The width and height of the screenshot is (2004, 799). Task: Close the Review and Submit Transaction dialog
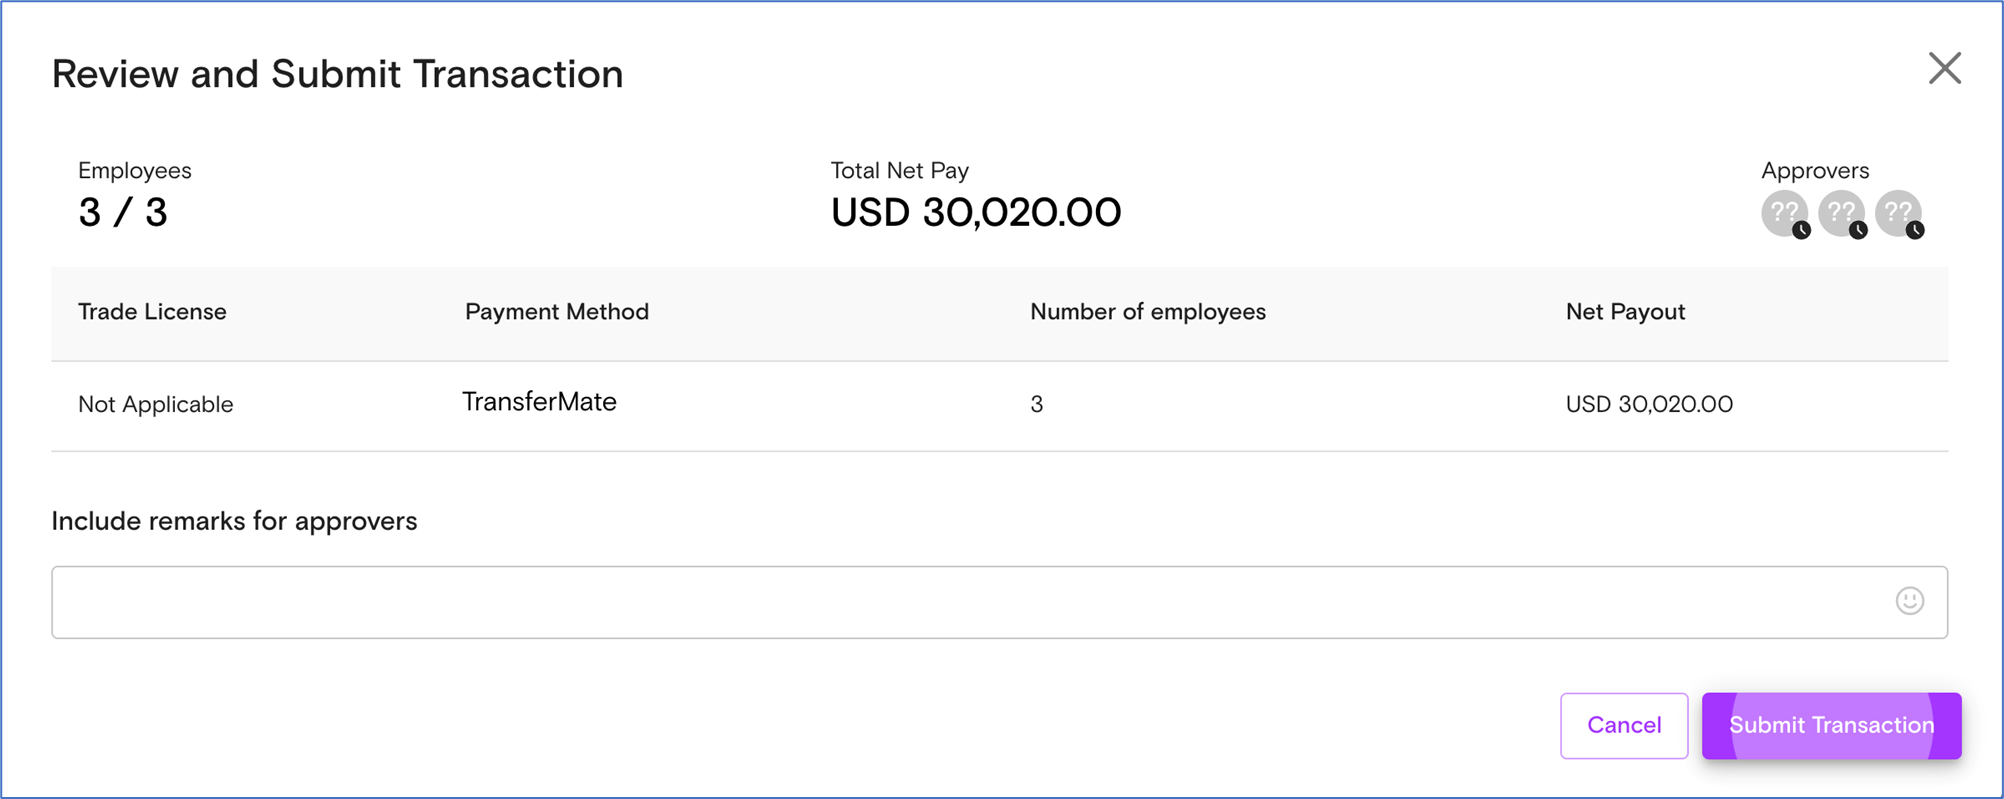click(1944, 69)
